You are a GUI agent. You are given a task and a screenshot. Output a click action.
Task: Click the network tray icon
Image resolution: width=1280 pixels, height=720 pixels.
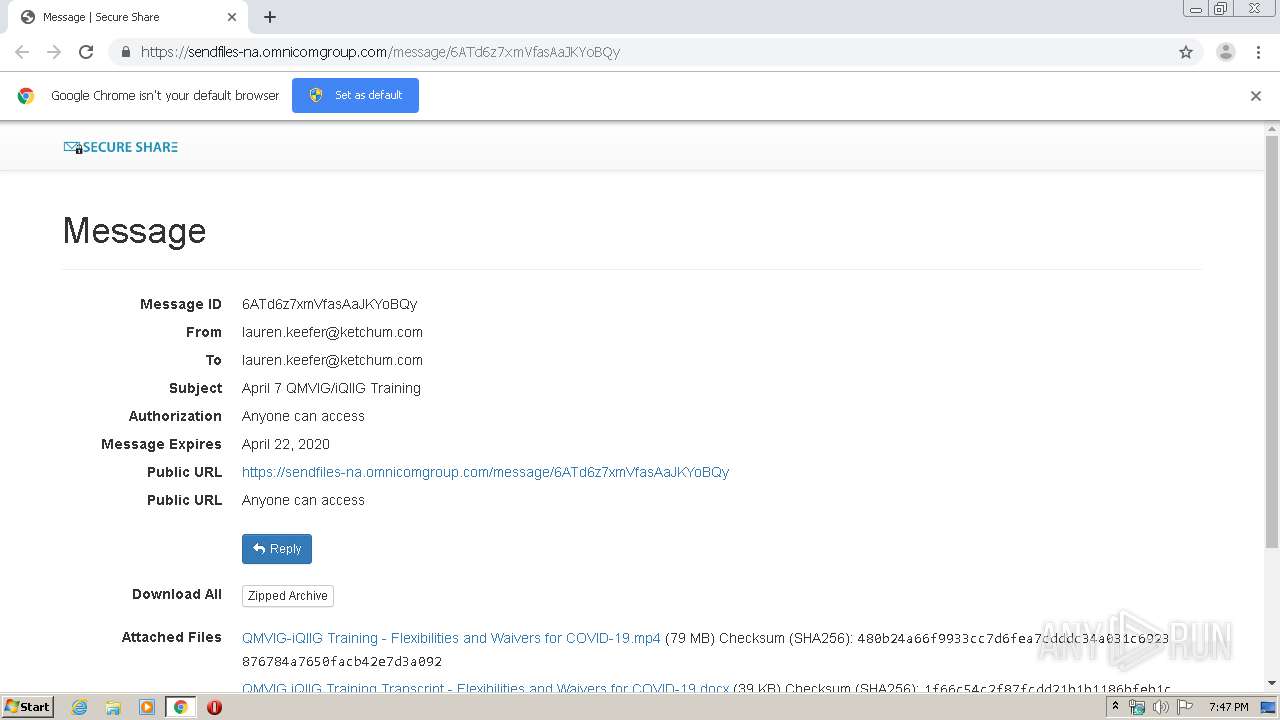point(1137,707)
